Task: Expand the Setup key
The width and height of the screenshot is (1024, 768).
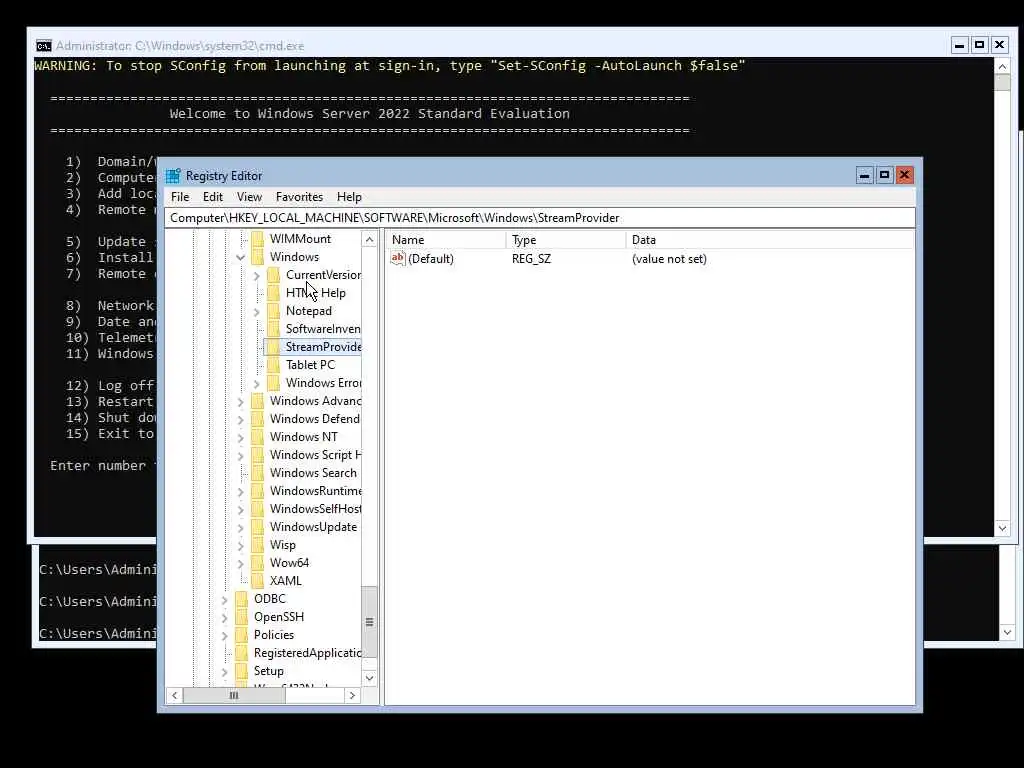Action: point(225,671)
